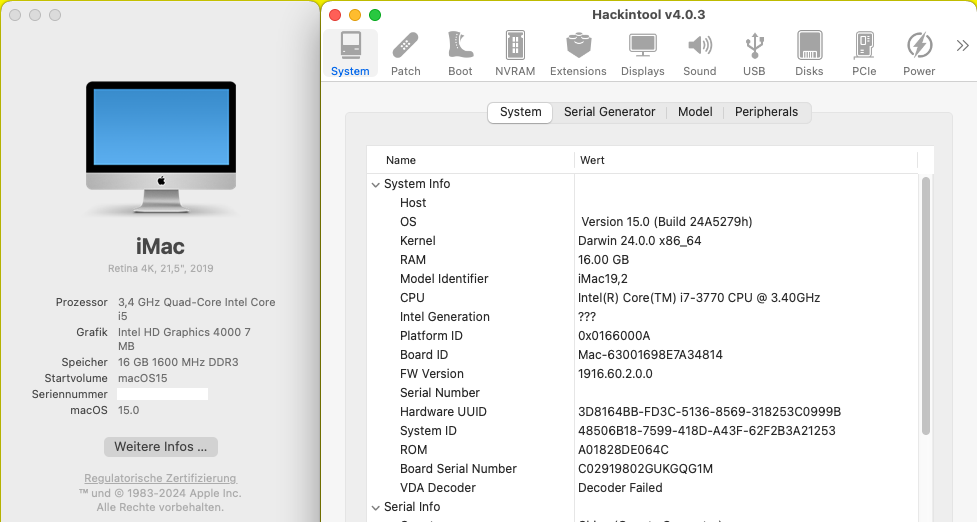Click the Wert column header
Viewport: 977px width, 522px height.
[x=745, y=160]
